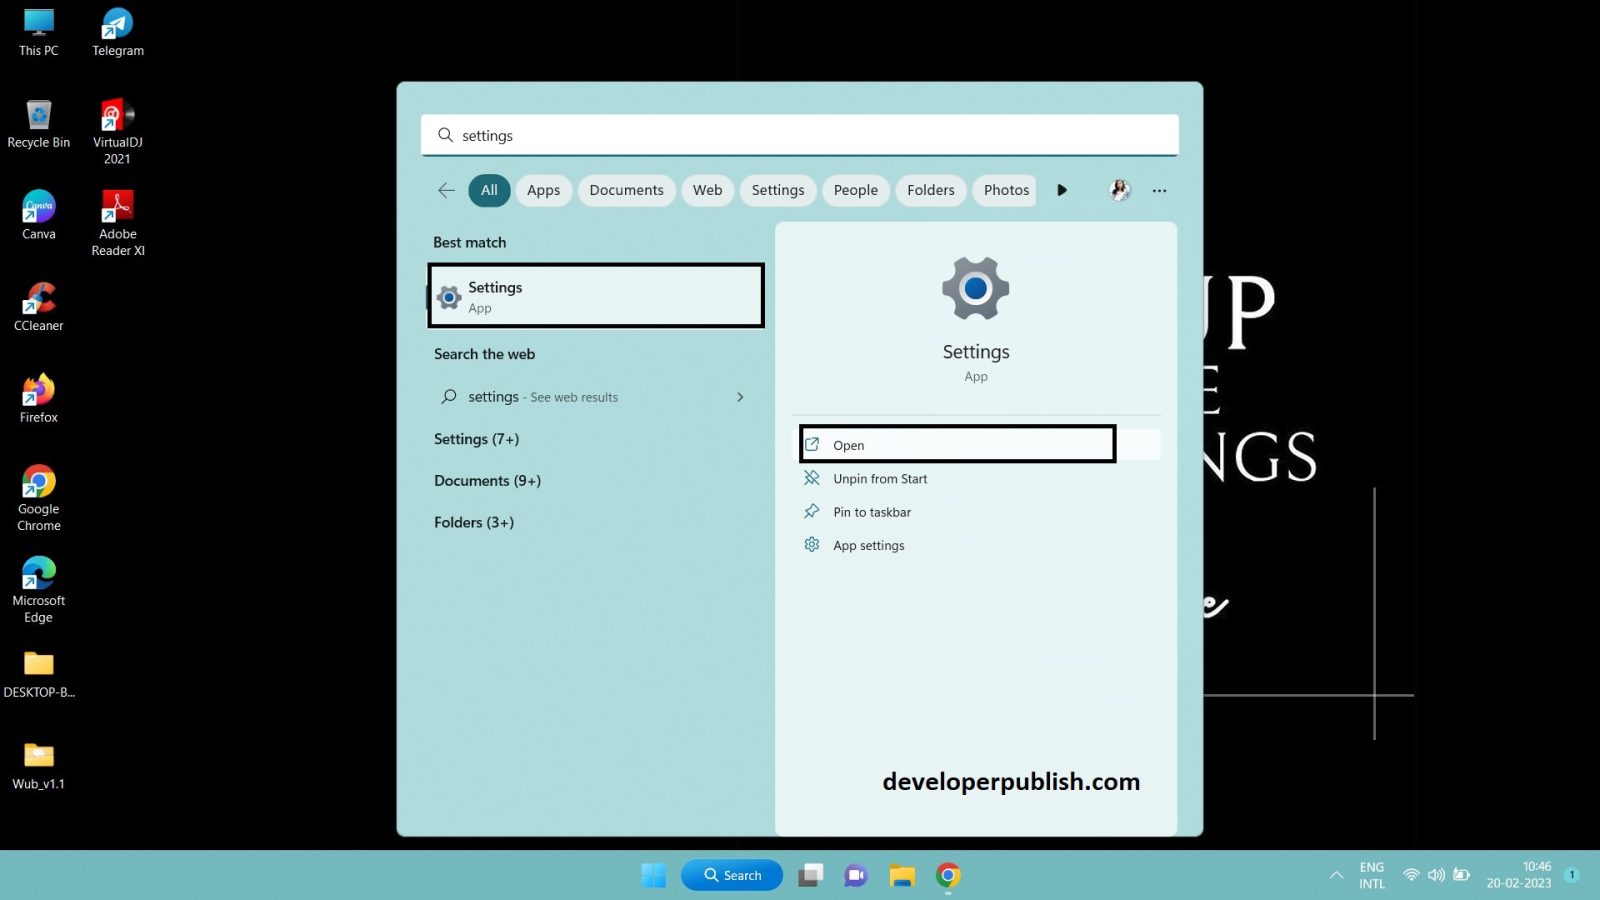Show hidden icons in system tray
Viewport: 1600px width, 900px height.
tap(1336, 875)
